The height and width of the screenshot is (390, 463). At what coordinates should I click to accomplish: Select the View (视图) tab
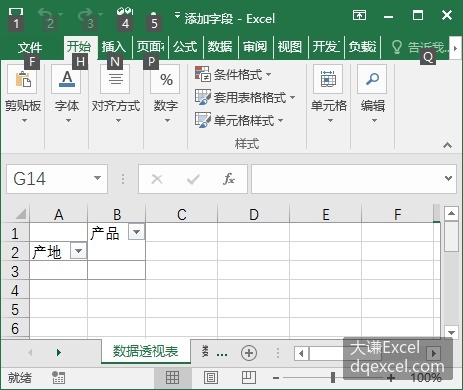coord(290,47)
